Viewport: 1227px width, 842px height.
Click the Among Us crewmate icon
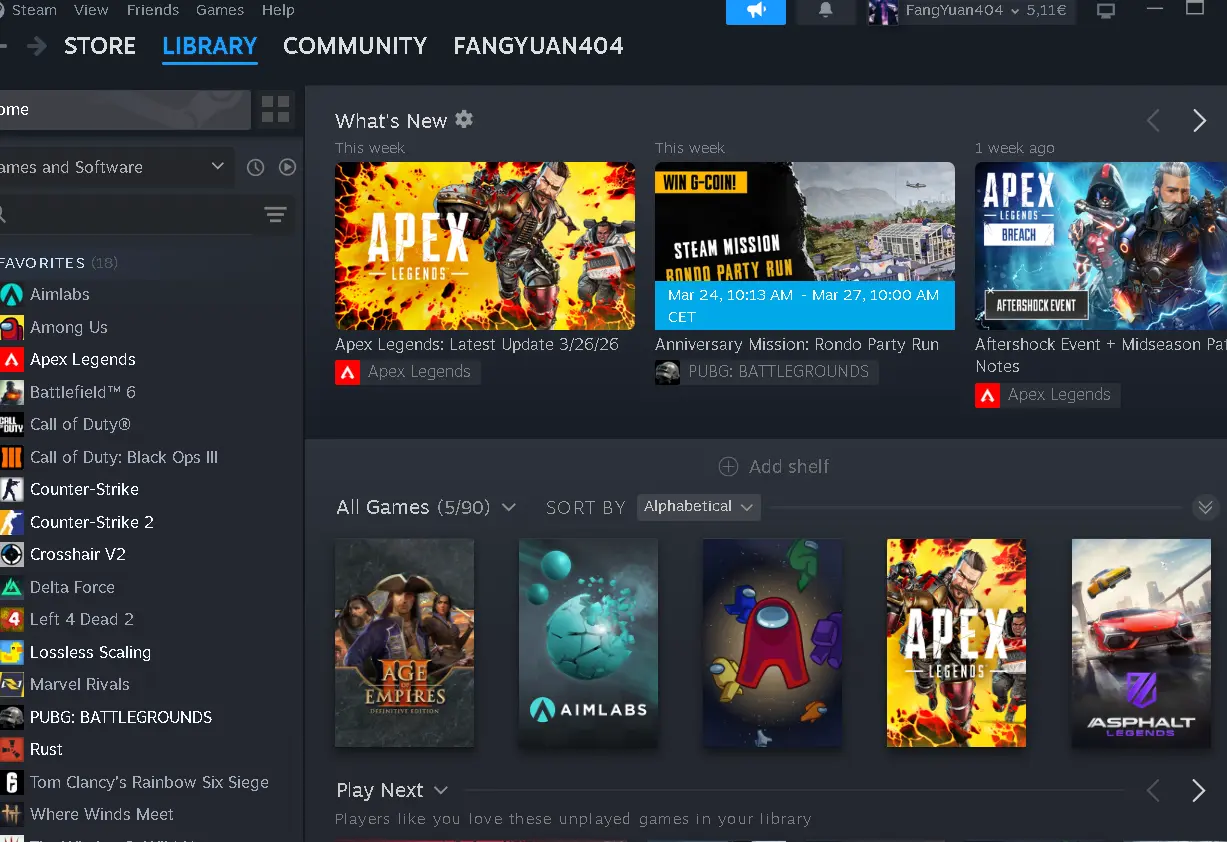point(11,327)
